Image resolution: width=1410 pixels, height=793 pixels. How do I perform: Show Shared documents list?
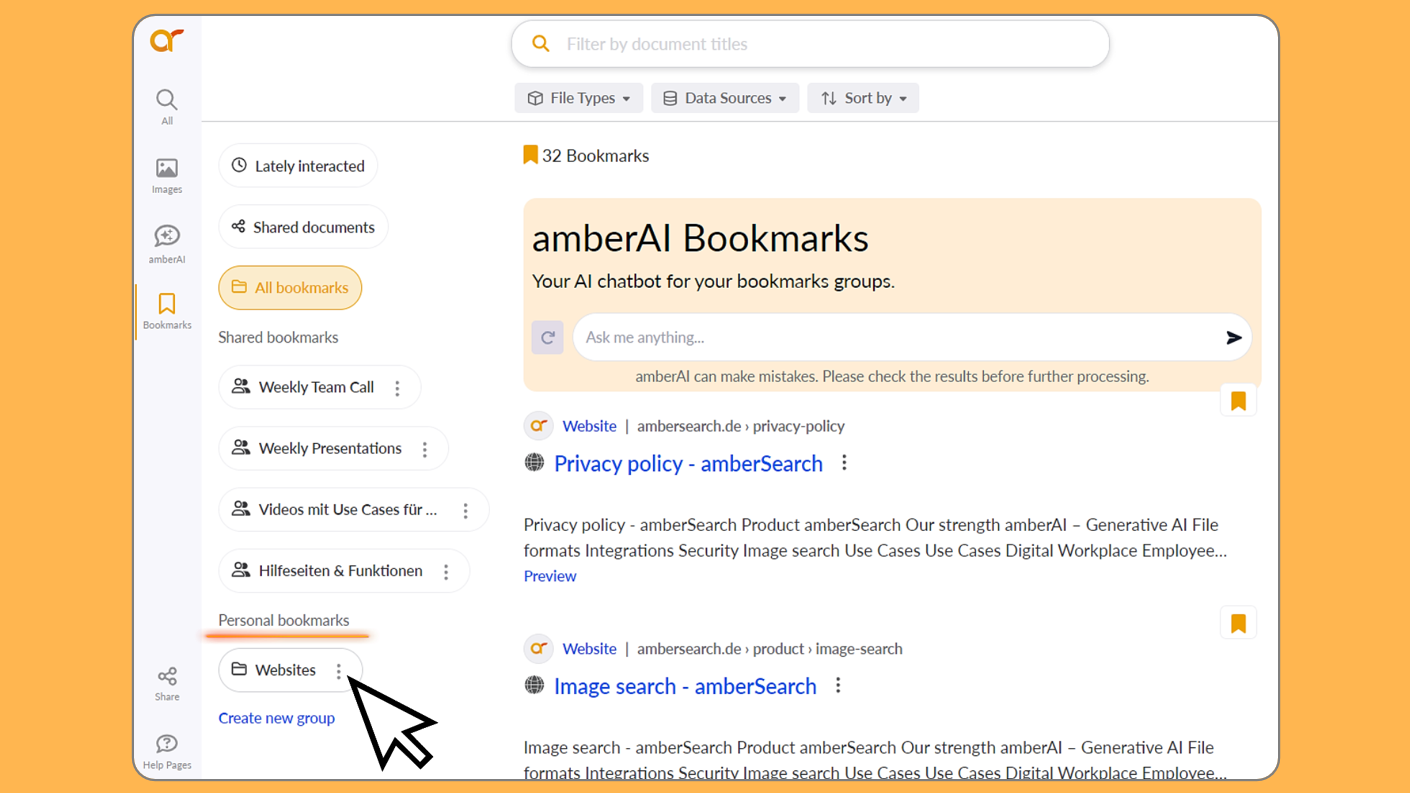303,227
